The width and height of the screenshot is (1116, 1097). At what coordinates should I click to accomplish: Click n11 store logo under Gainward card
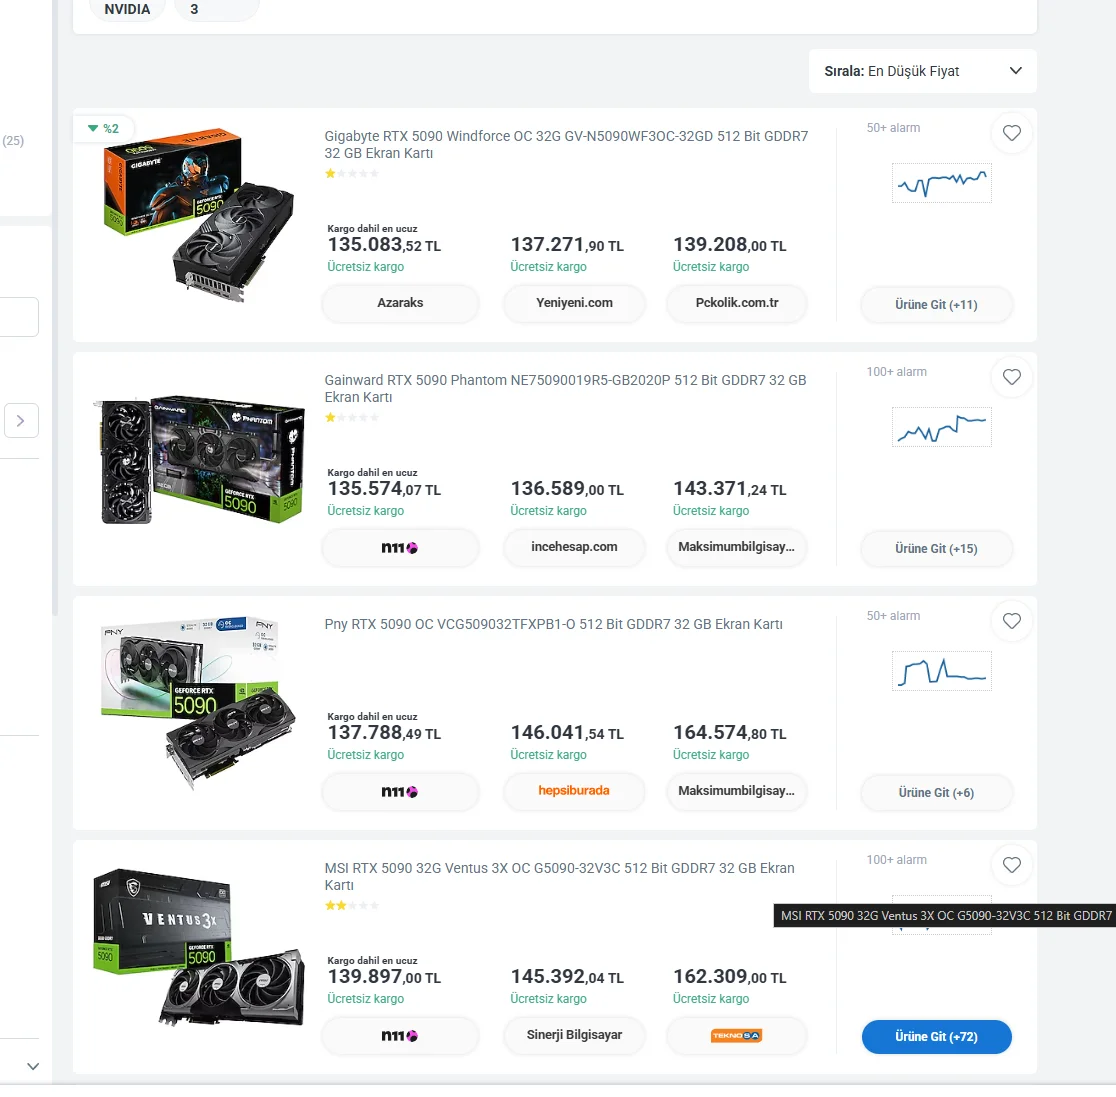pos(400,547)
